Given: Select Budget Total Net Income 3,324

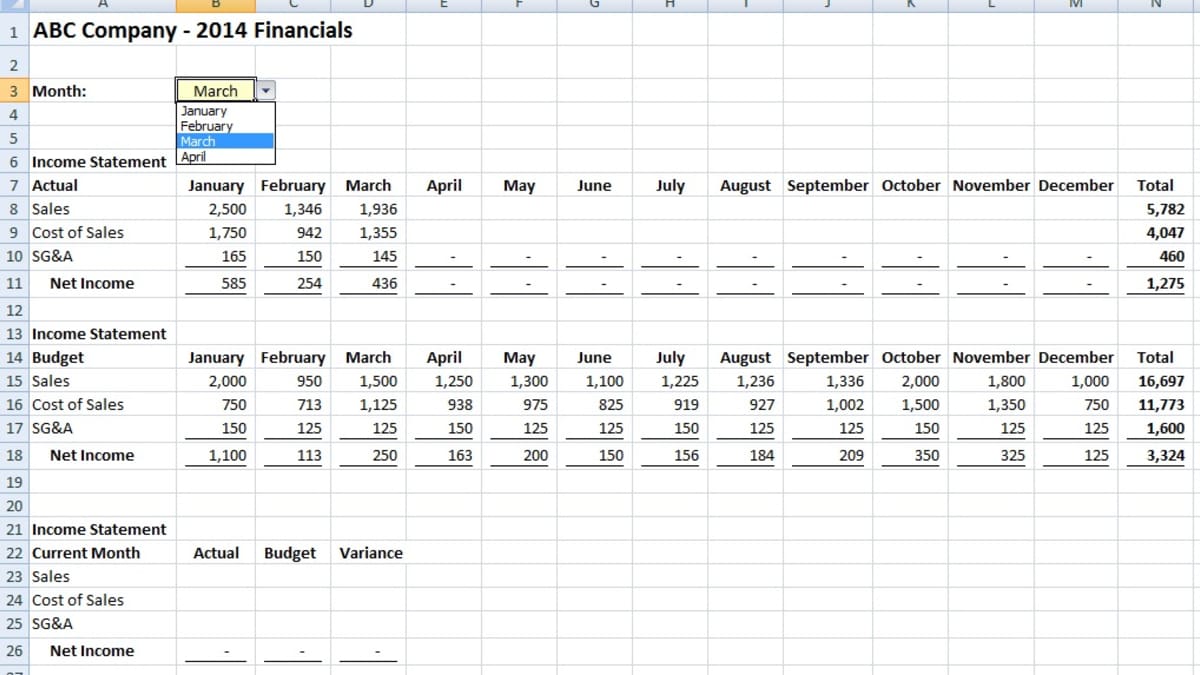Looking at the screenshot, I should click(x=1163, y=456).
